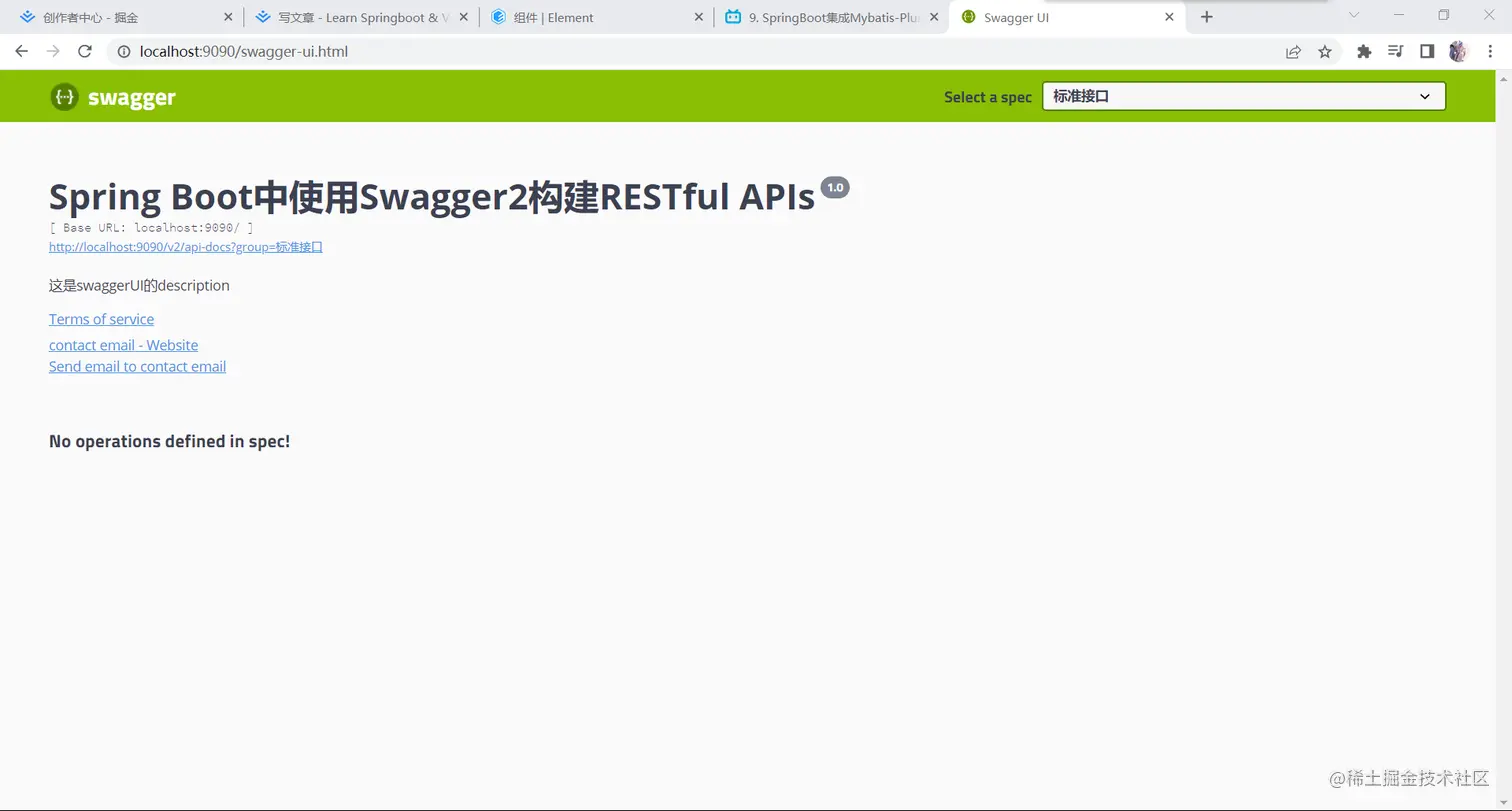The image size is (1512, 811).
Task: Open the profile avatar menu
Action: point(1458,51)
